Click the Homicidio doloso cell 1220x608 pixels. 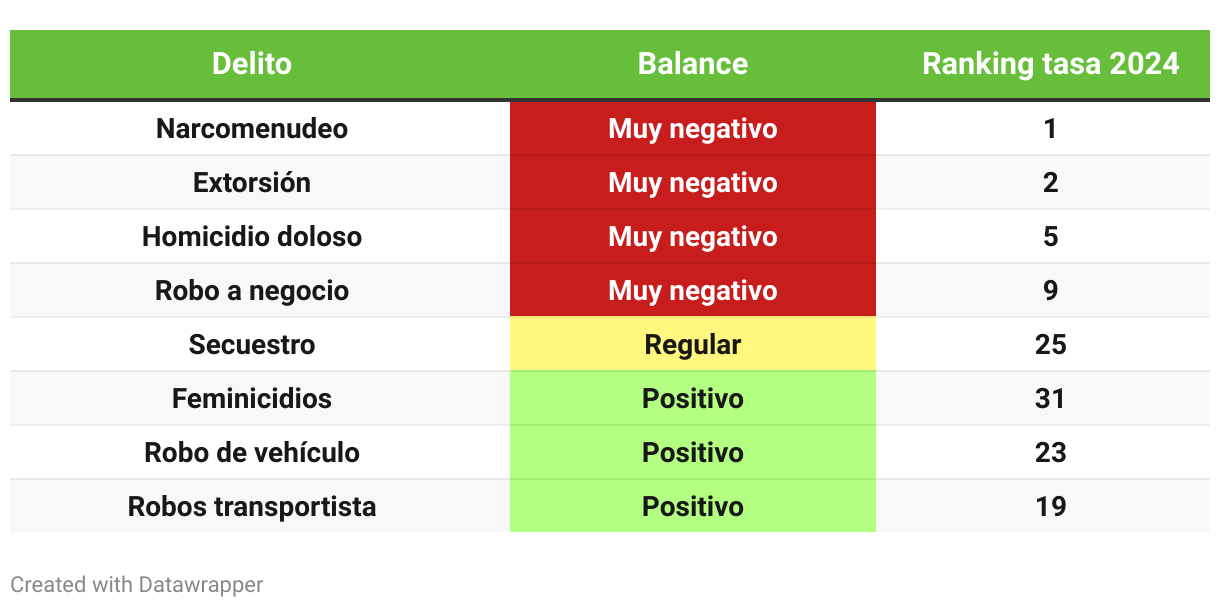[x=252, y=237]
